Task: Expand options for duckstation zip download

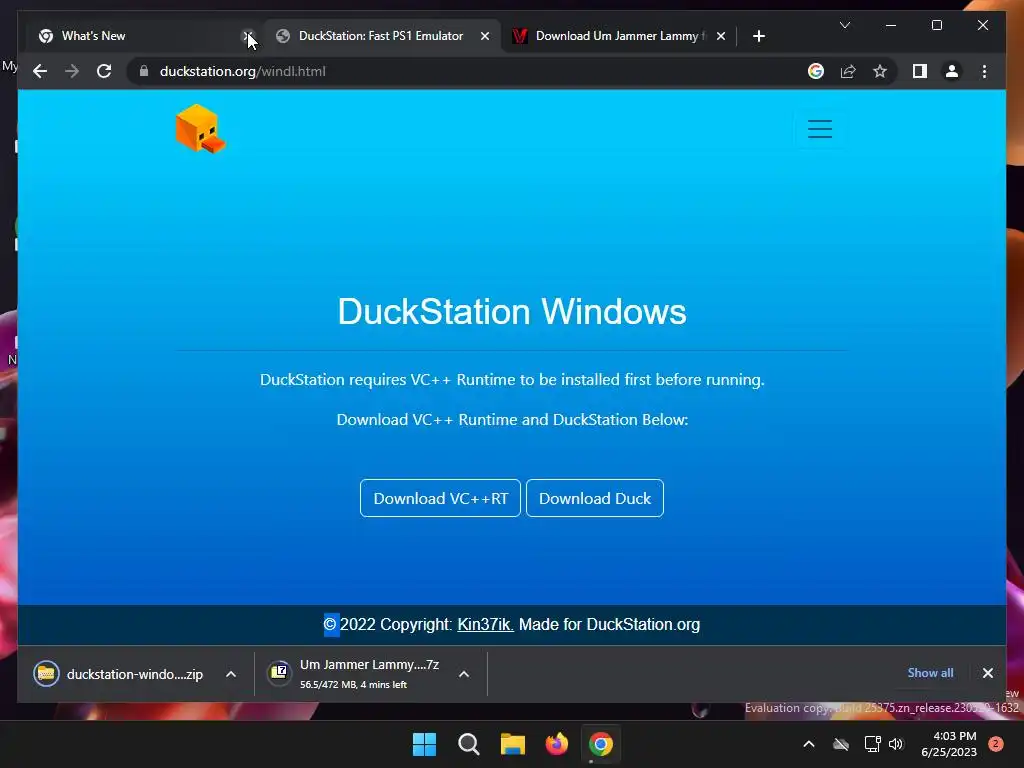Action: coord(231,674)
